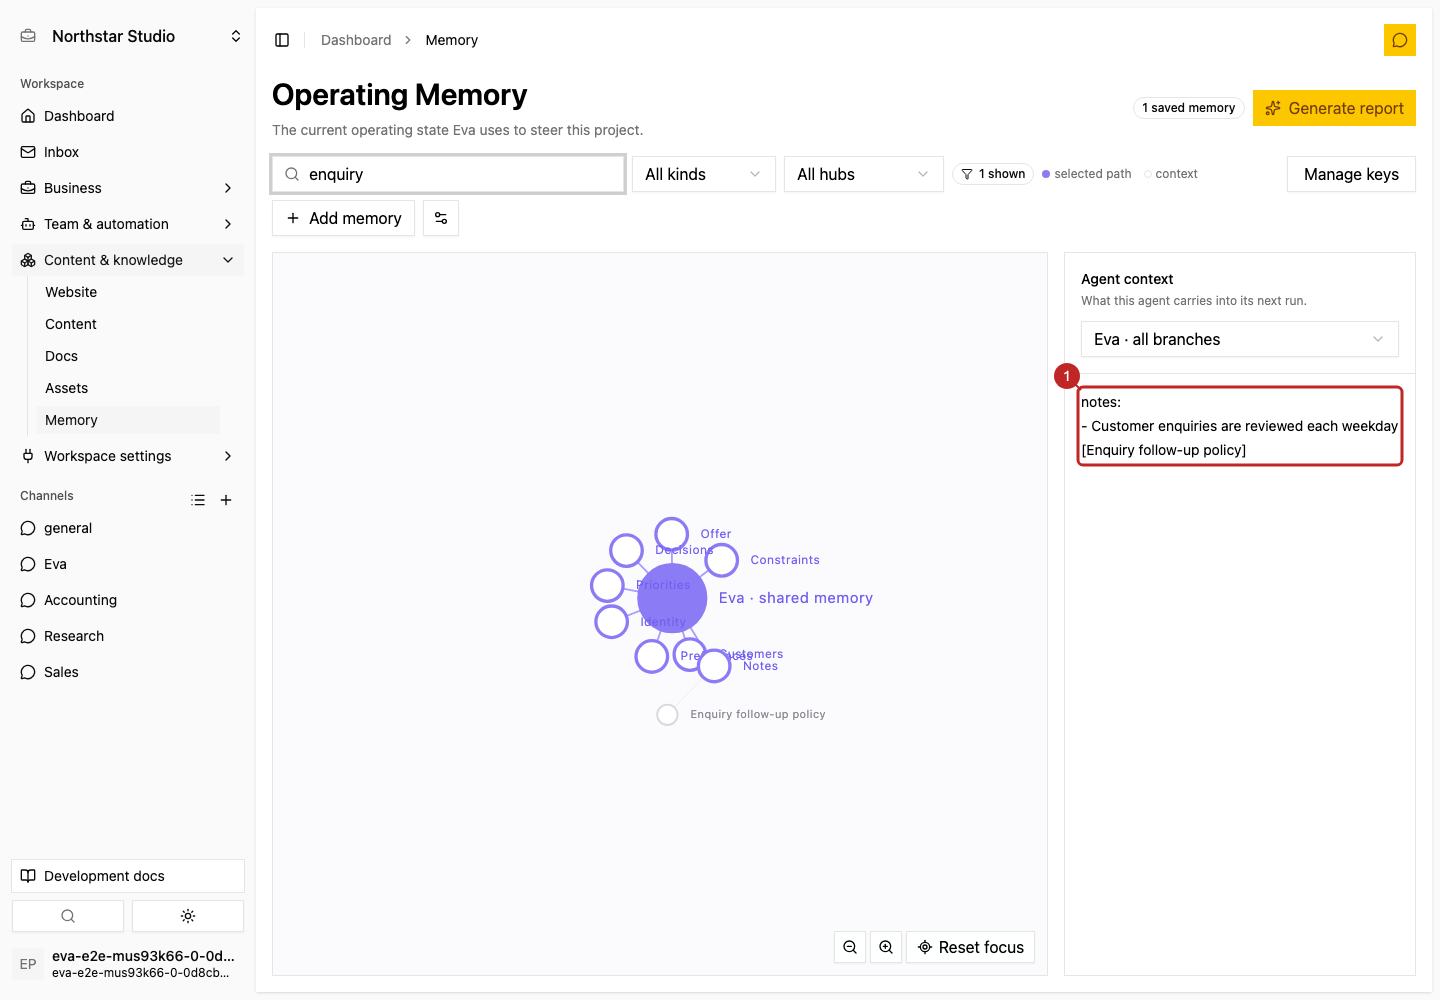The width and height of the screenshot is (1440, 1000).
Task: Click Generate report button
Action: click(x=1334, y=108)
